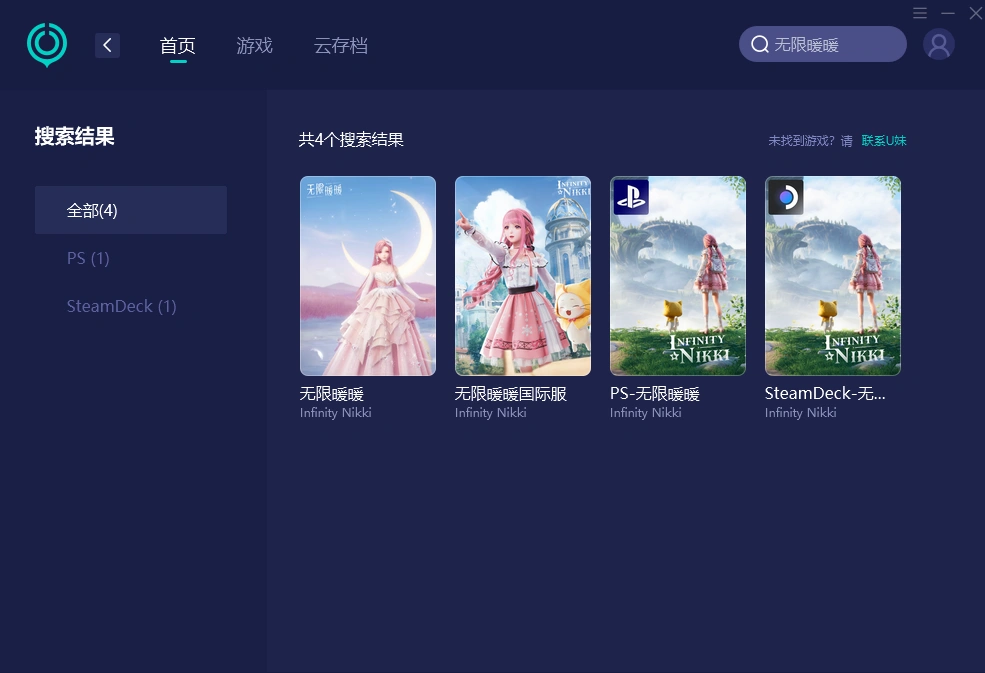Screen dimensions: 985x673
Task: Open the 无限暖暖国际服 cover thumbnail
Action: pos(522,276)
